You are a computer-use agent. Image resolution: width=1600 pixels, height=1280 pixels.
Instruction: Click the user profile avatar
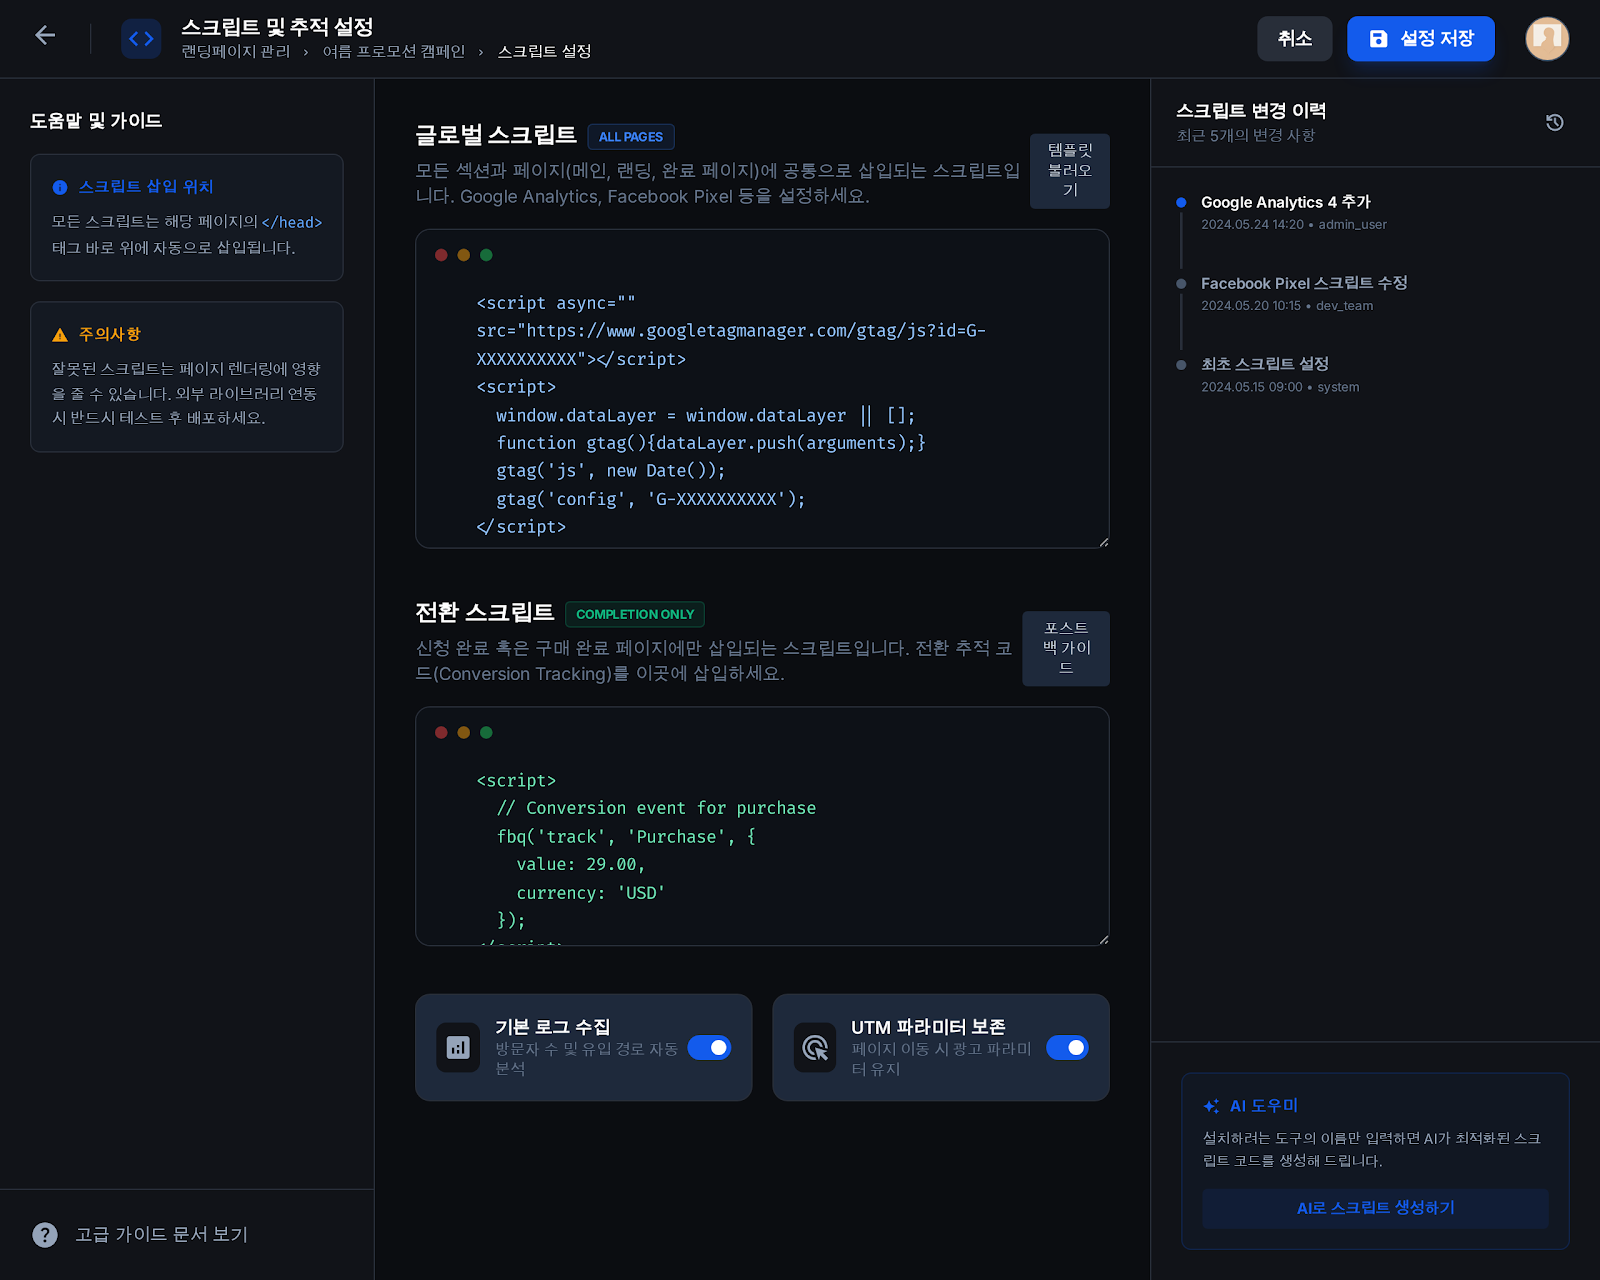[x=1546, y=39]
